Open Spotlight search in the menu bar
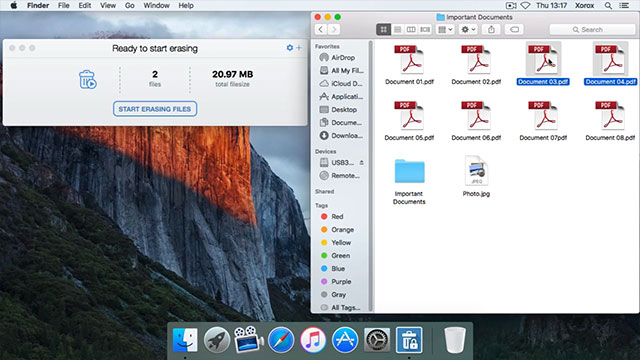 608,5
